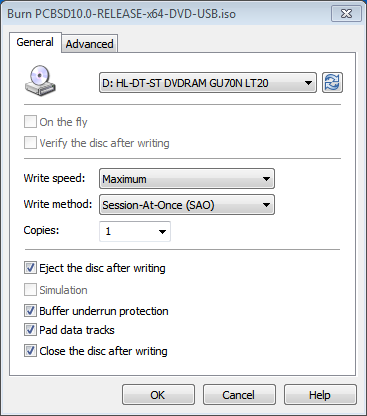This screenshot has height=416, width=367.
Task: Enable On the fly checkbox
Action: (30, 122)
